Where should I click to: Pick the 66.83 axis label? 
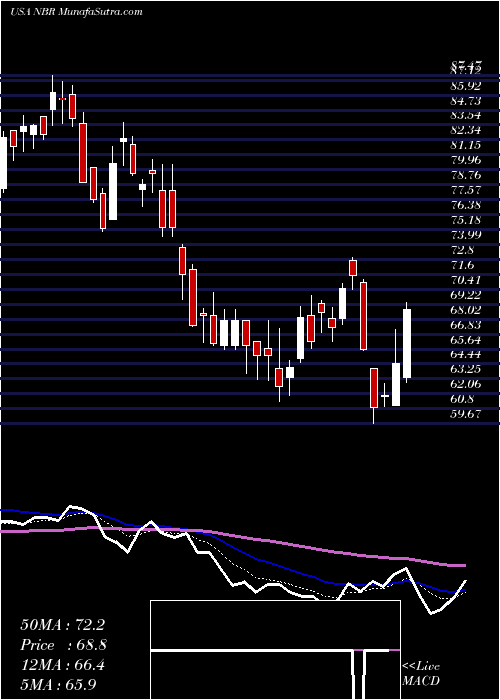coord(466,325)
